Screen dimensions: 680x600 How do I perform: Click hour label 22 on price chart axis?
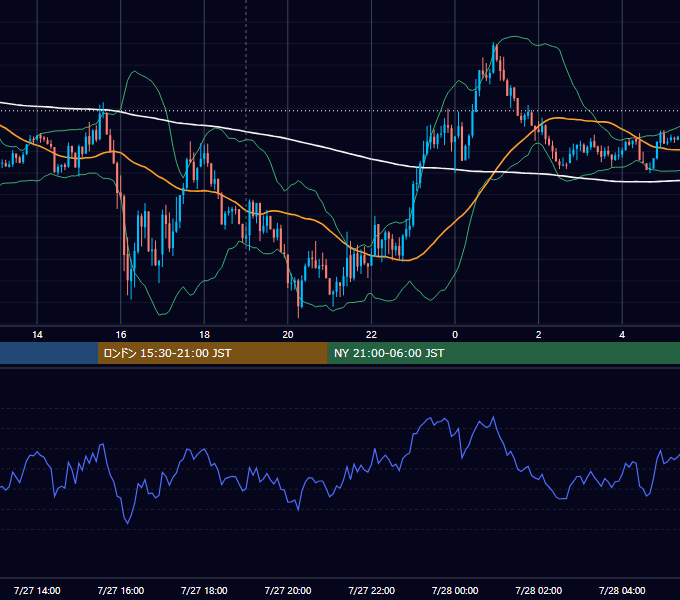(372, 335)
